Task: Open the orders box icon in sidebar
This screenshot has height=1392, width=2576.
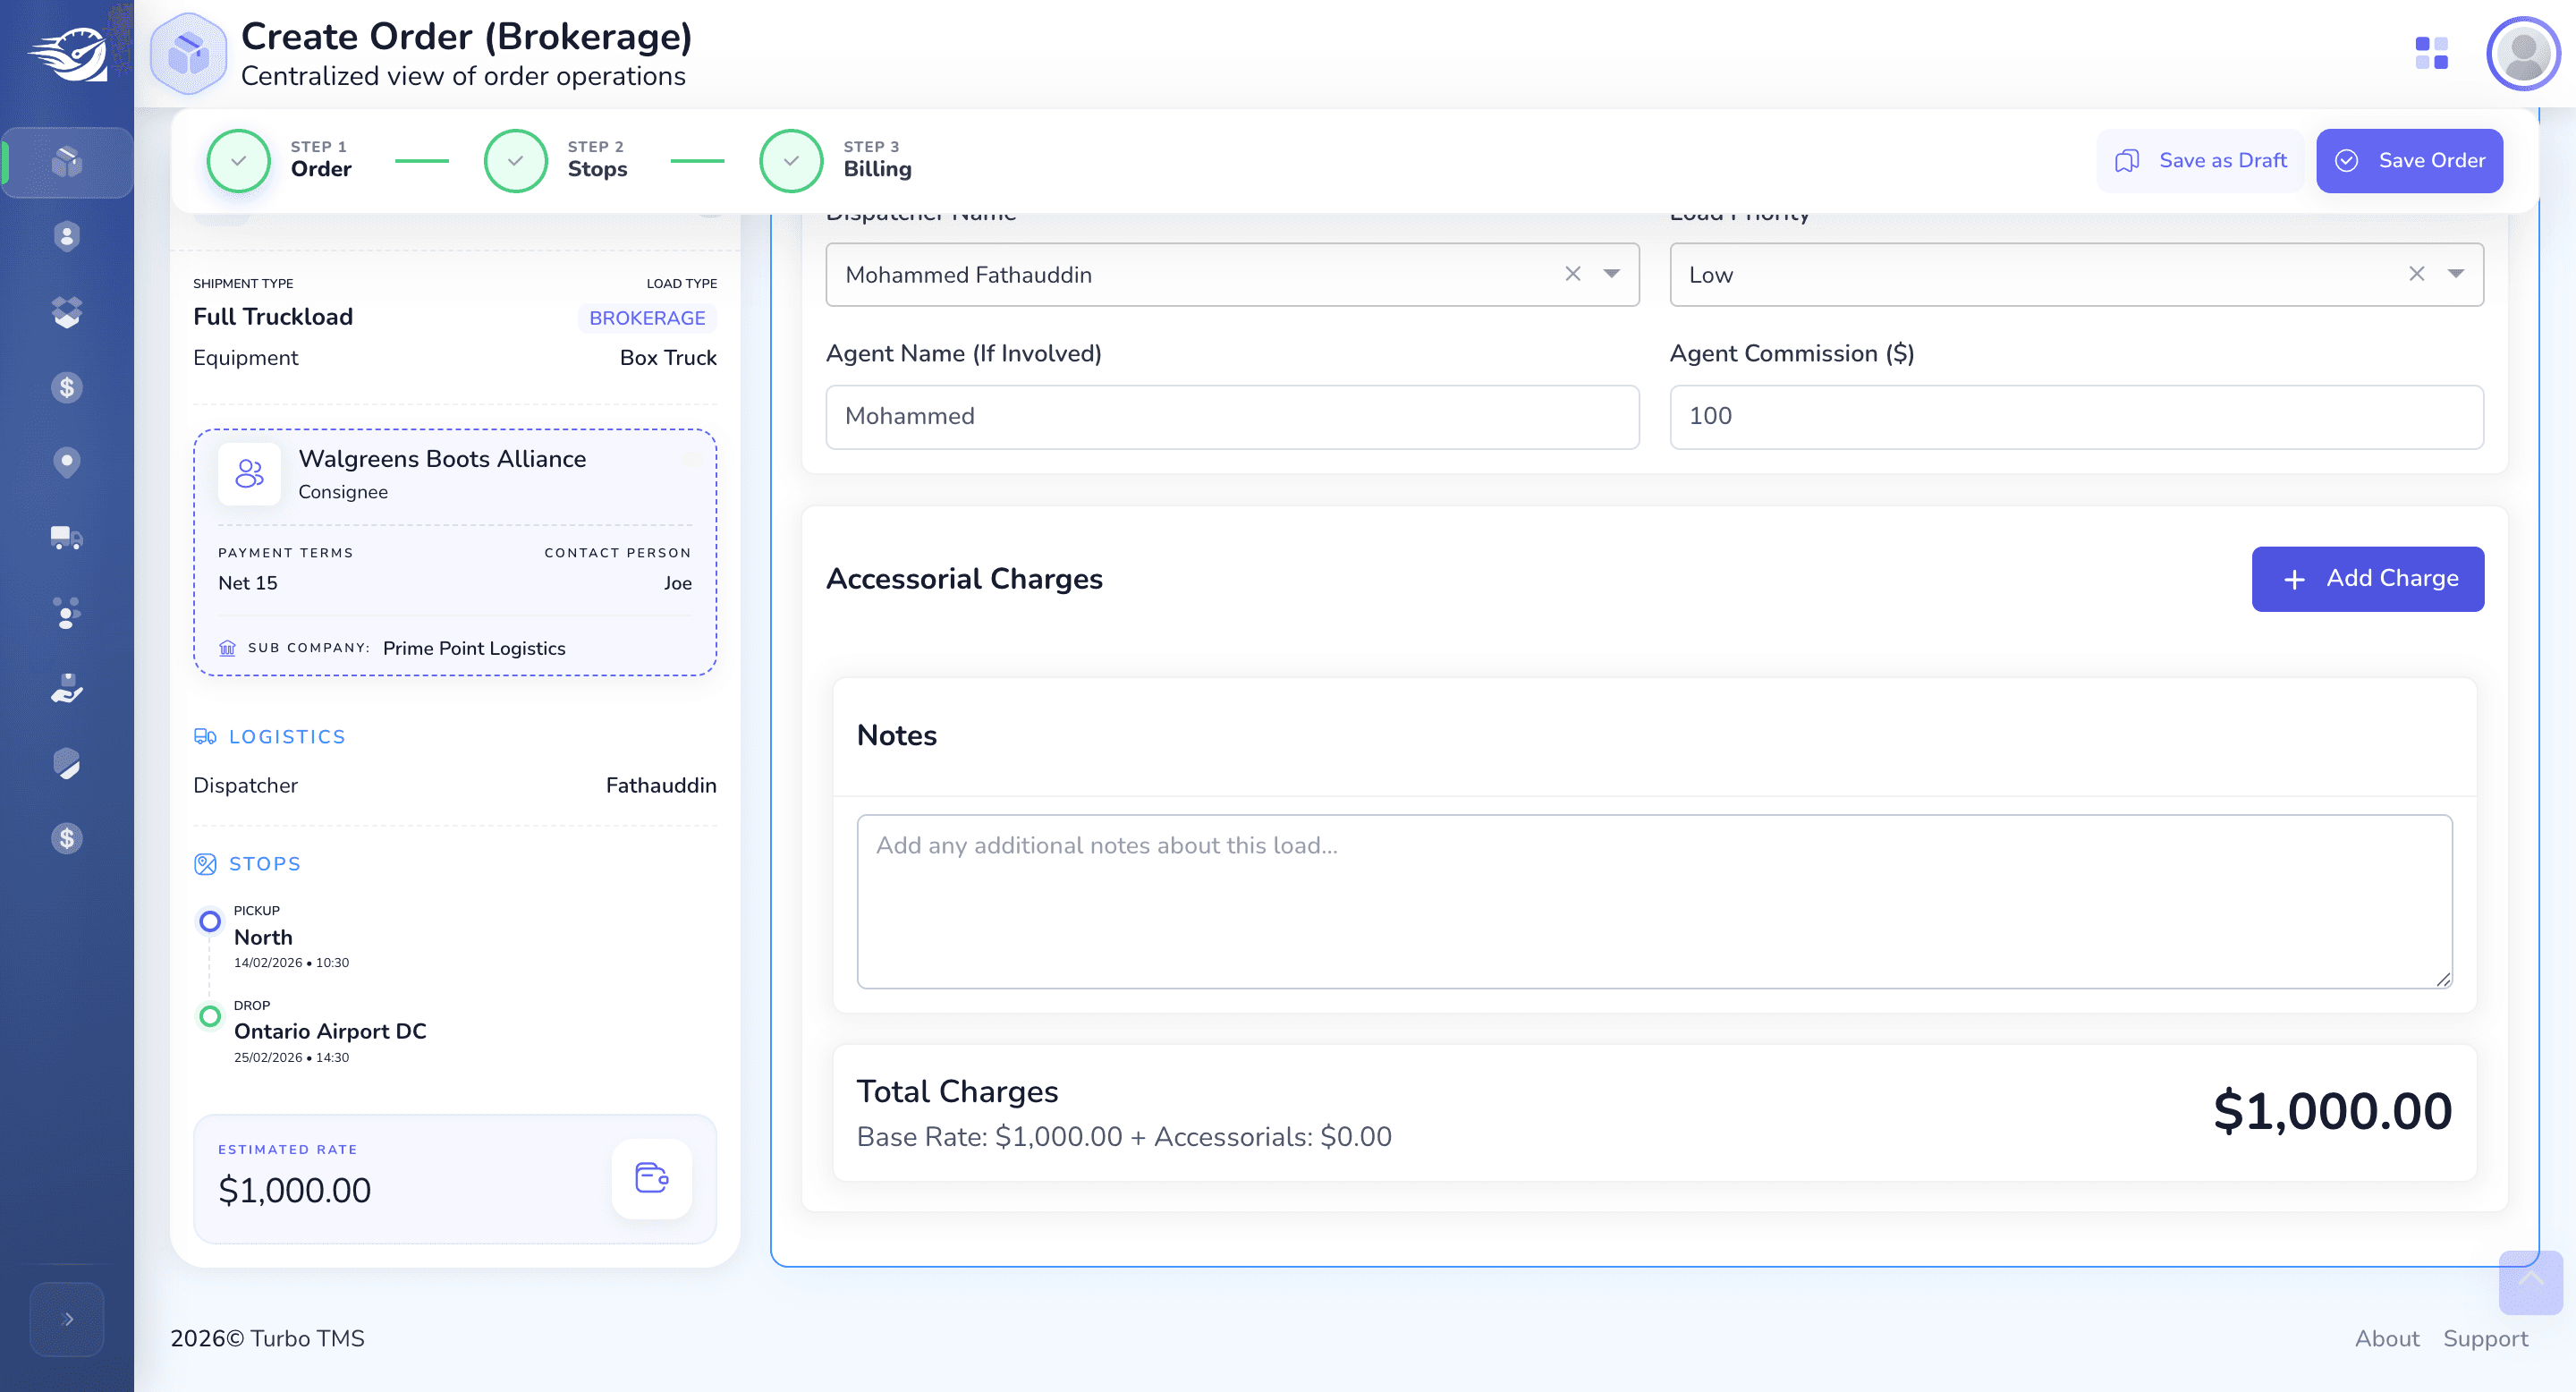Action: [x=67, y=162]
